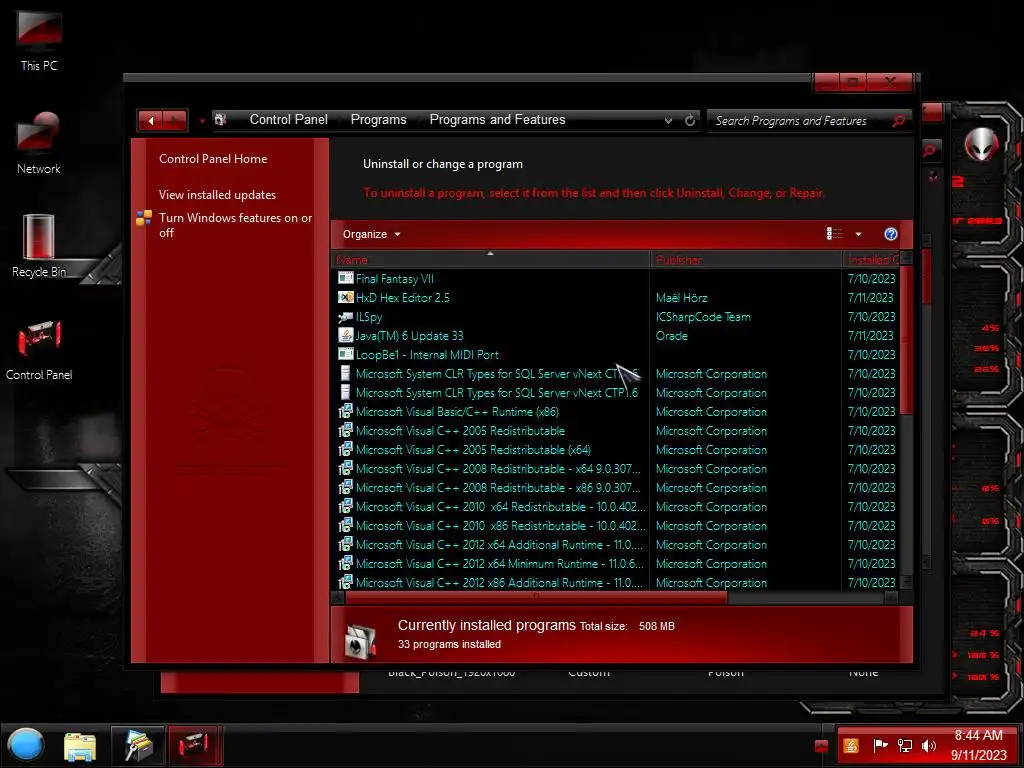This screenshot has height=768, width=1024.
Task: Click the forward navigation arrow
Action: (x=174, y=120)
